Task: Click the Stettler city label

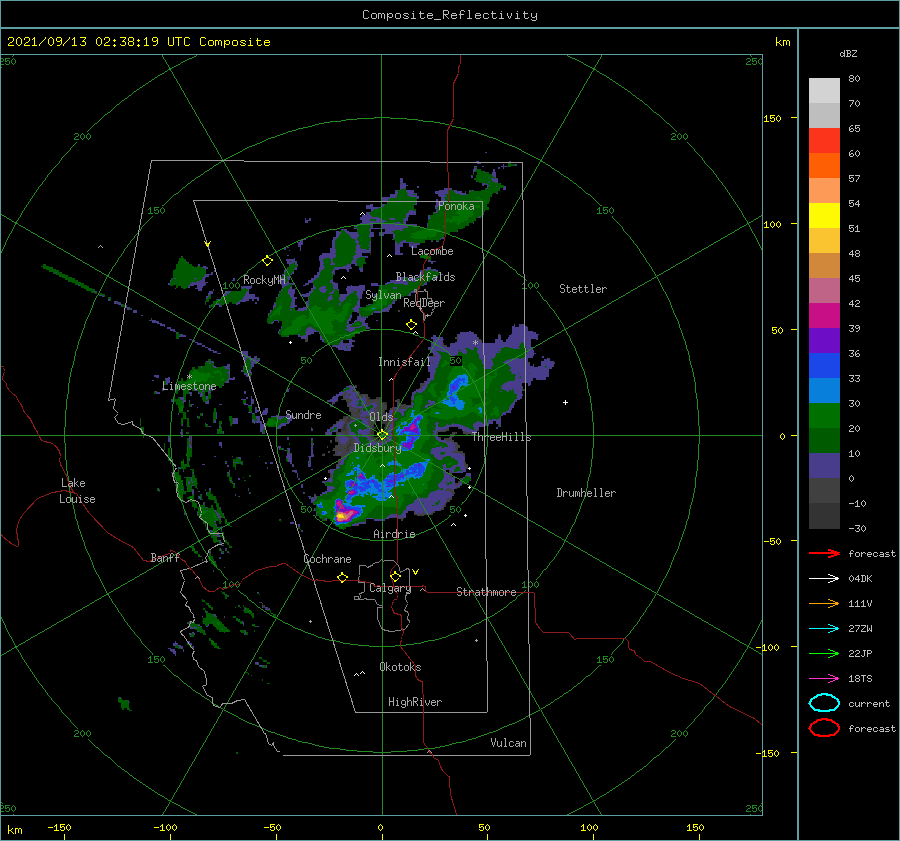Action: point(583,289)
